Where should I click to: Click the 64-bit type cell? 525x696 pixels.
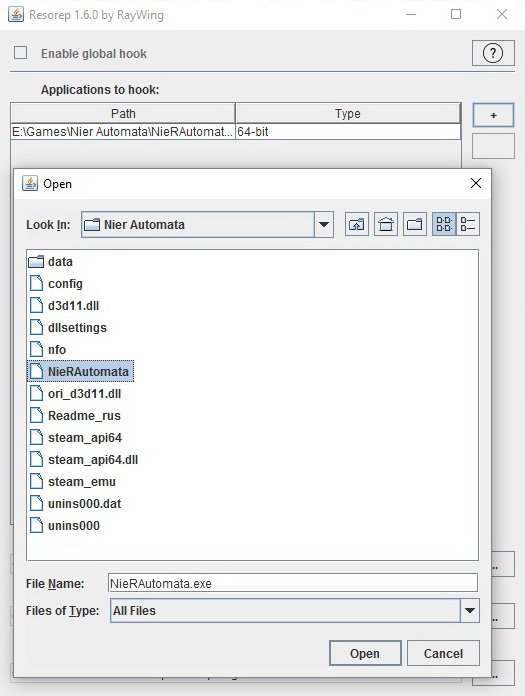pos(347,131)
